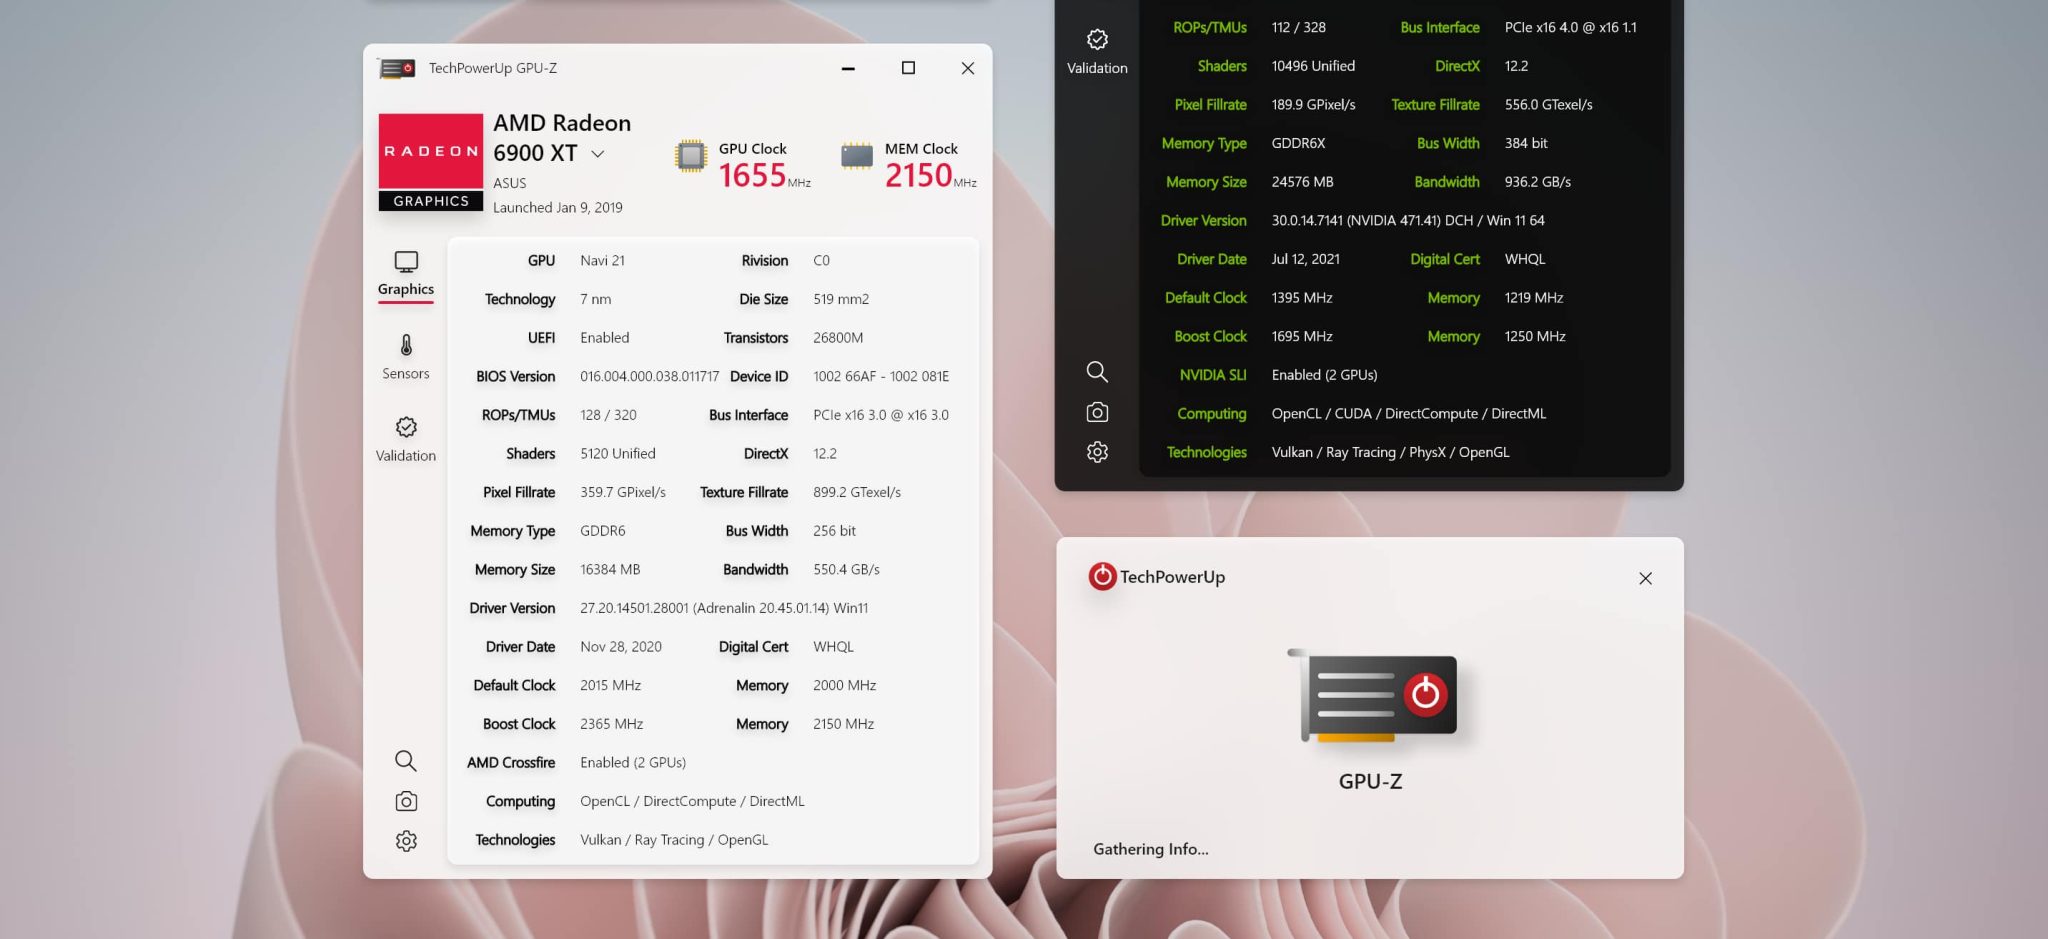Select the Validation tab in the dark window
Image resolution: width=2048 pixels, height=939 pixels.
pos(1097,51)
